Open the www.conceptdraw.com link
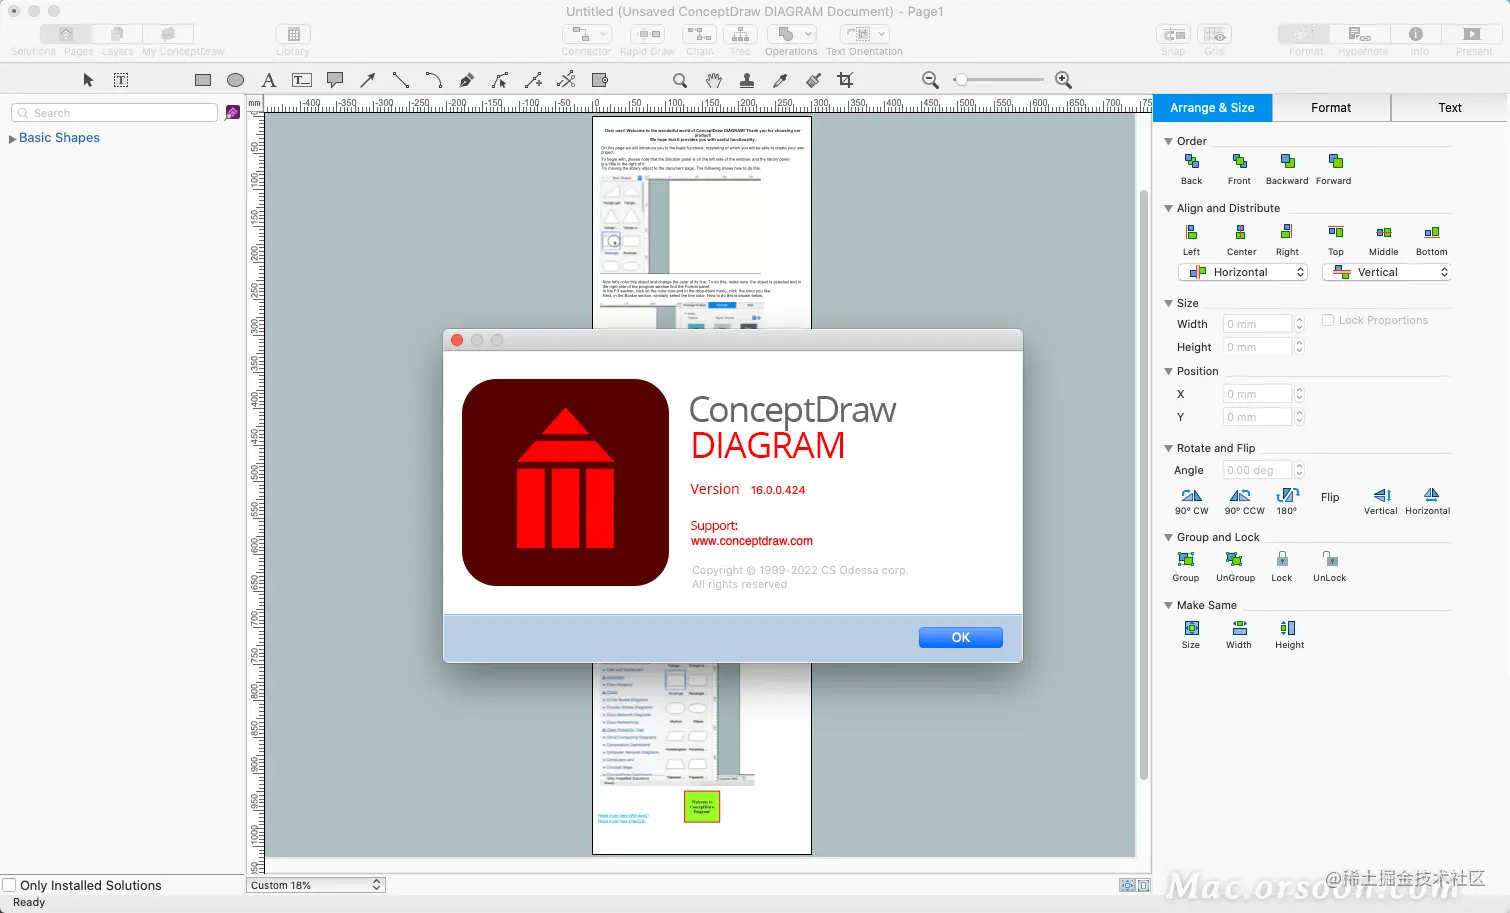 [751, 541]
